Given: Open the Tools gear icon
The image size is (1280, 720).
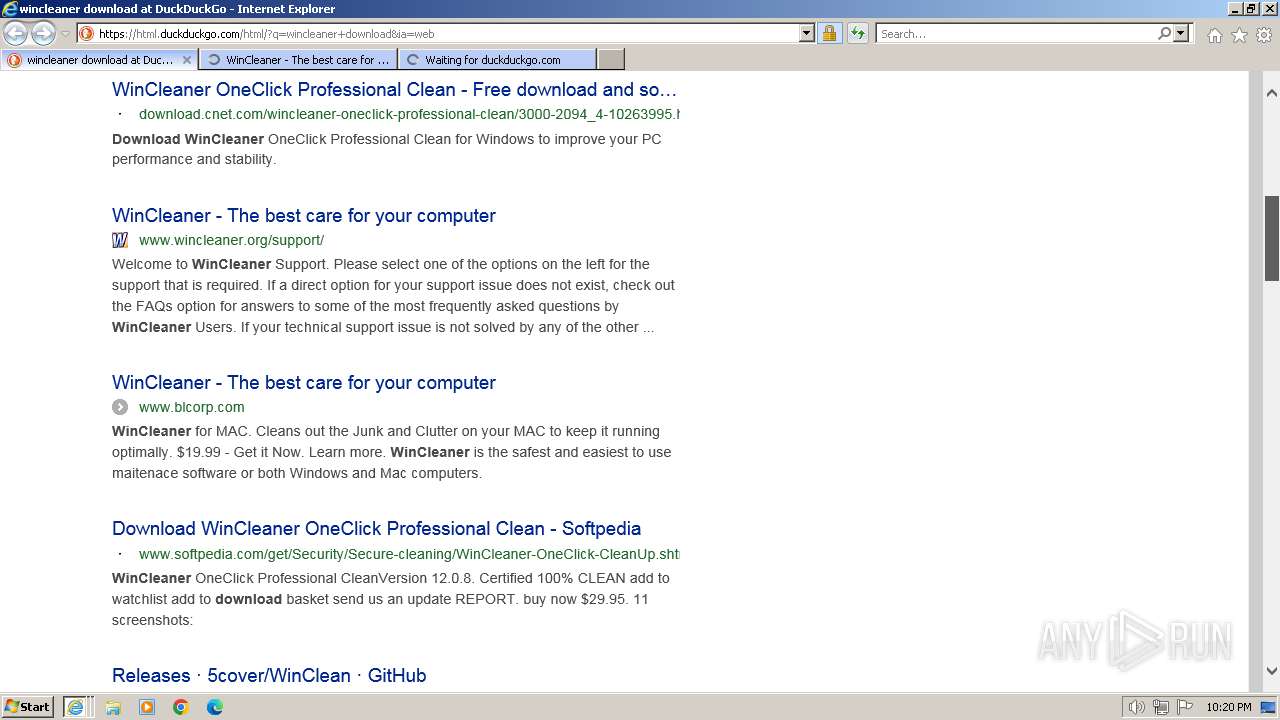Looking at the screenshot, I should tap(1264, 35).
